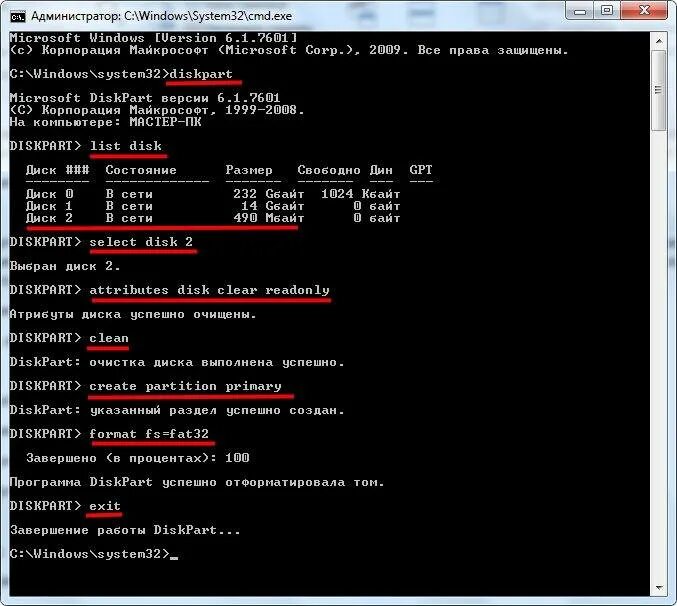This screenshot has height=606, width=677.
Task: Click the 'list disk' command text
Action: tap(126, 146)
